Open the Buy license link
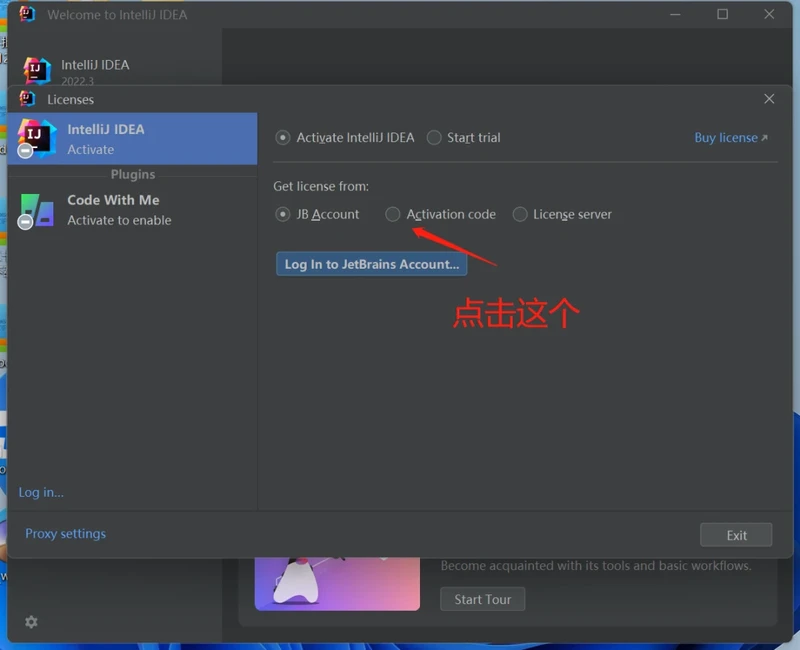Screen dimensions: 800x650 click(731, 138)
